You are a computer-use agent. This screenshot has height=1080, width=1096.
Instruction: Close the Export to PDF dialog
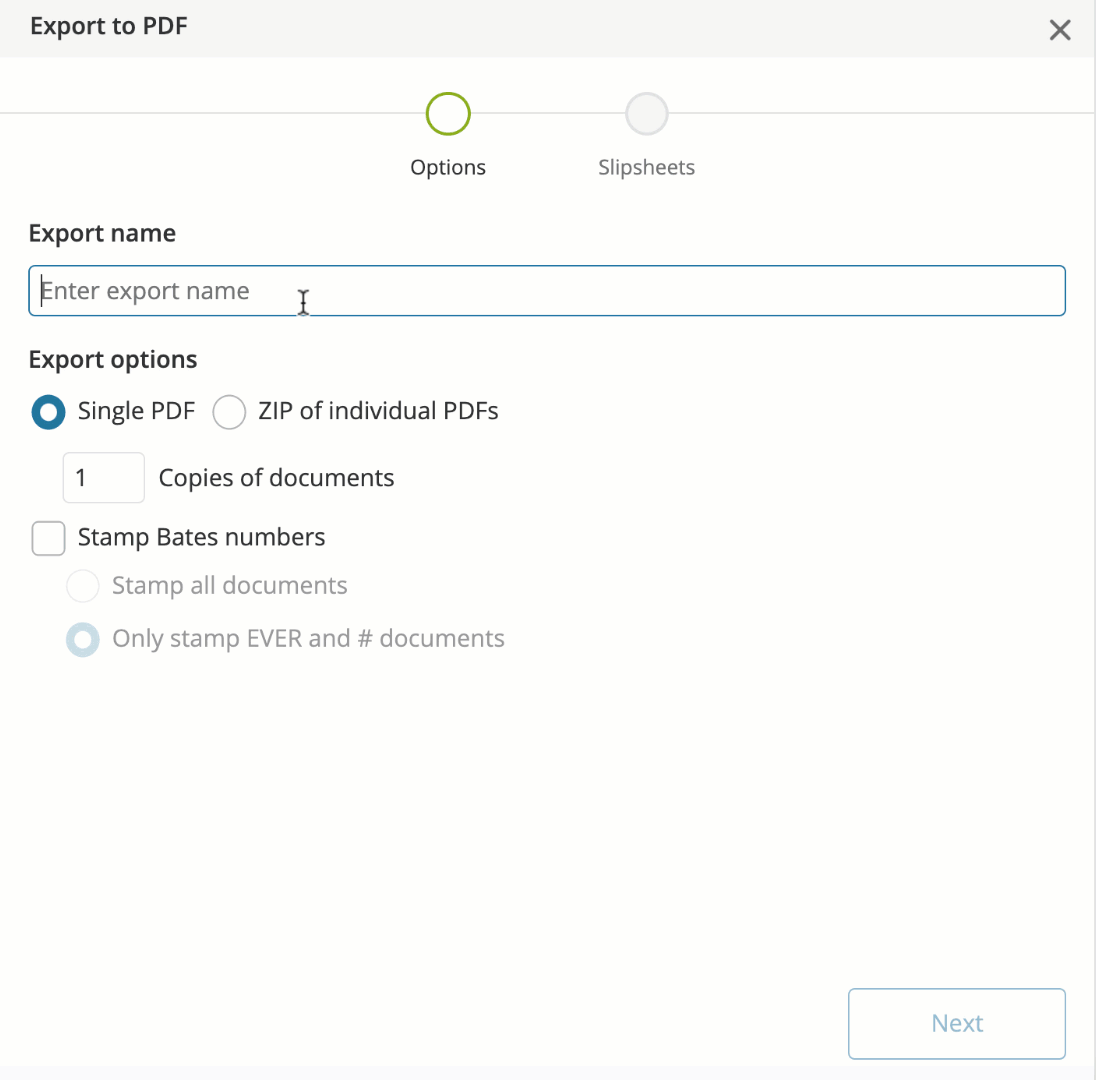click(1060, 30)
